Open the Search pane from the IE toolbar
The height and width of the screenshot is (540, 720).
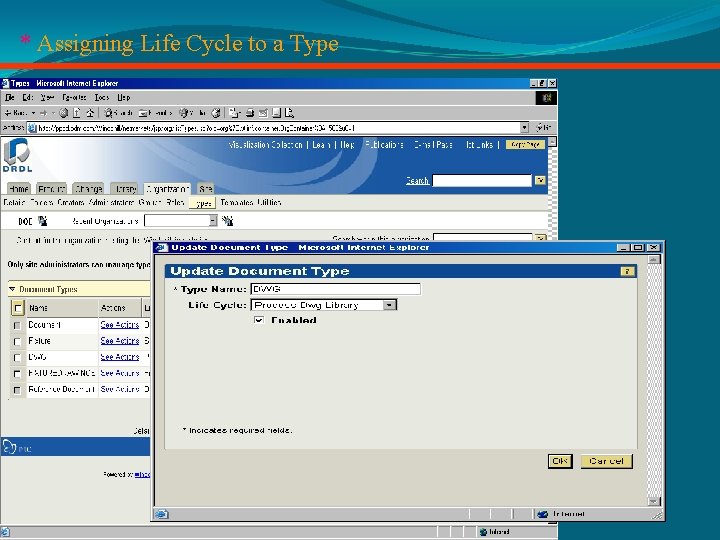pyautogui.click(x=118, y=113)
